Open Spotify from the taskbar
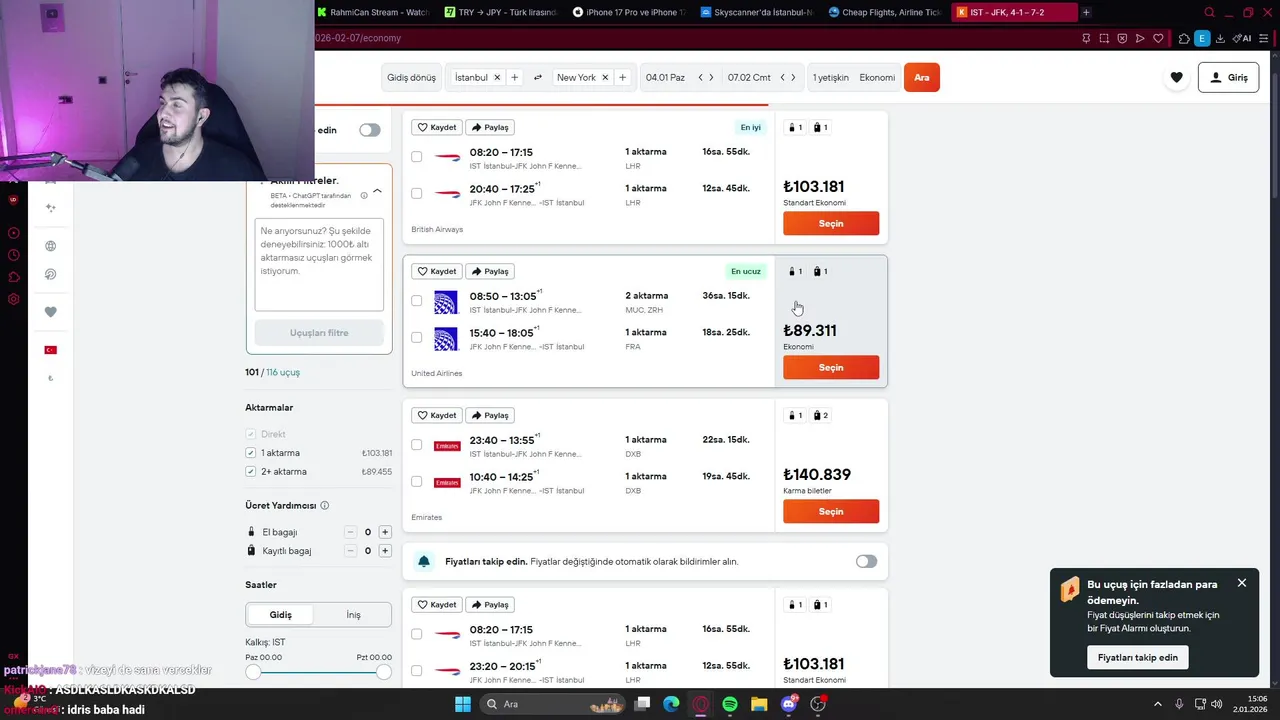The height and width of the screenshot is (720, 1280). coord(730,704)
